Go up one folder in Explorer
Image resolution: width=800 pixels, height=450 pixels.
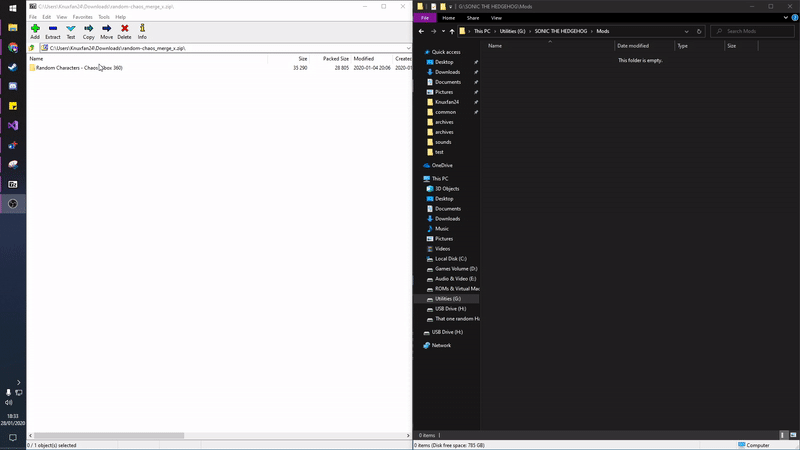pyautogui.click(x=452, y=31)
